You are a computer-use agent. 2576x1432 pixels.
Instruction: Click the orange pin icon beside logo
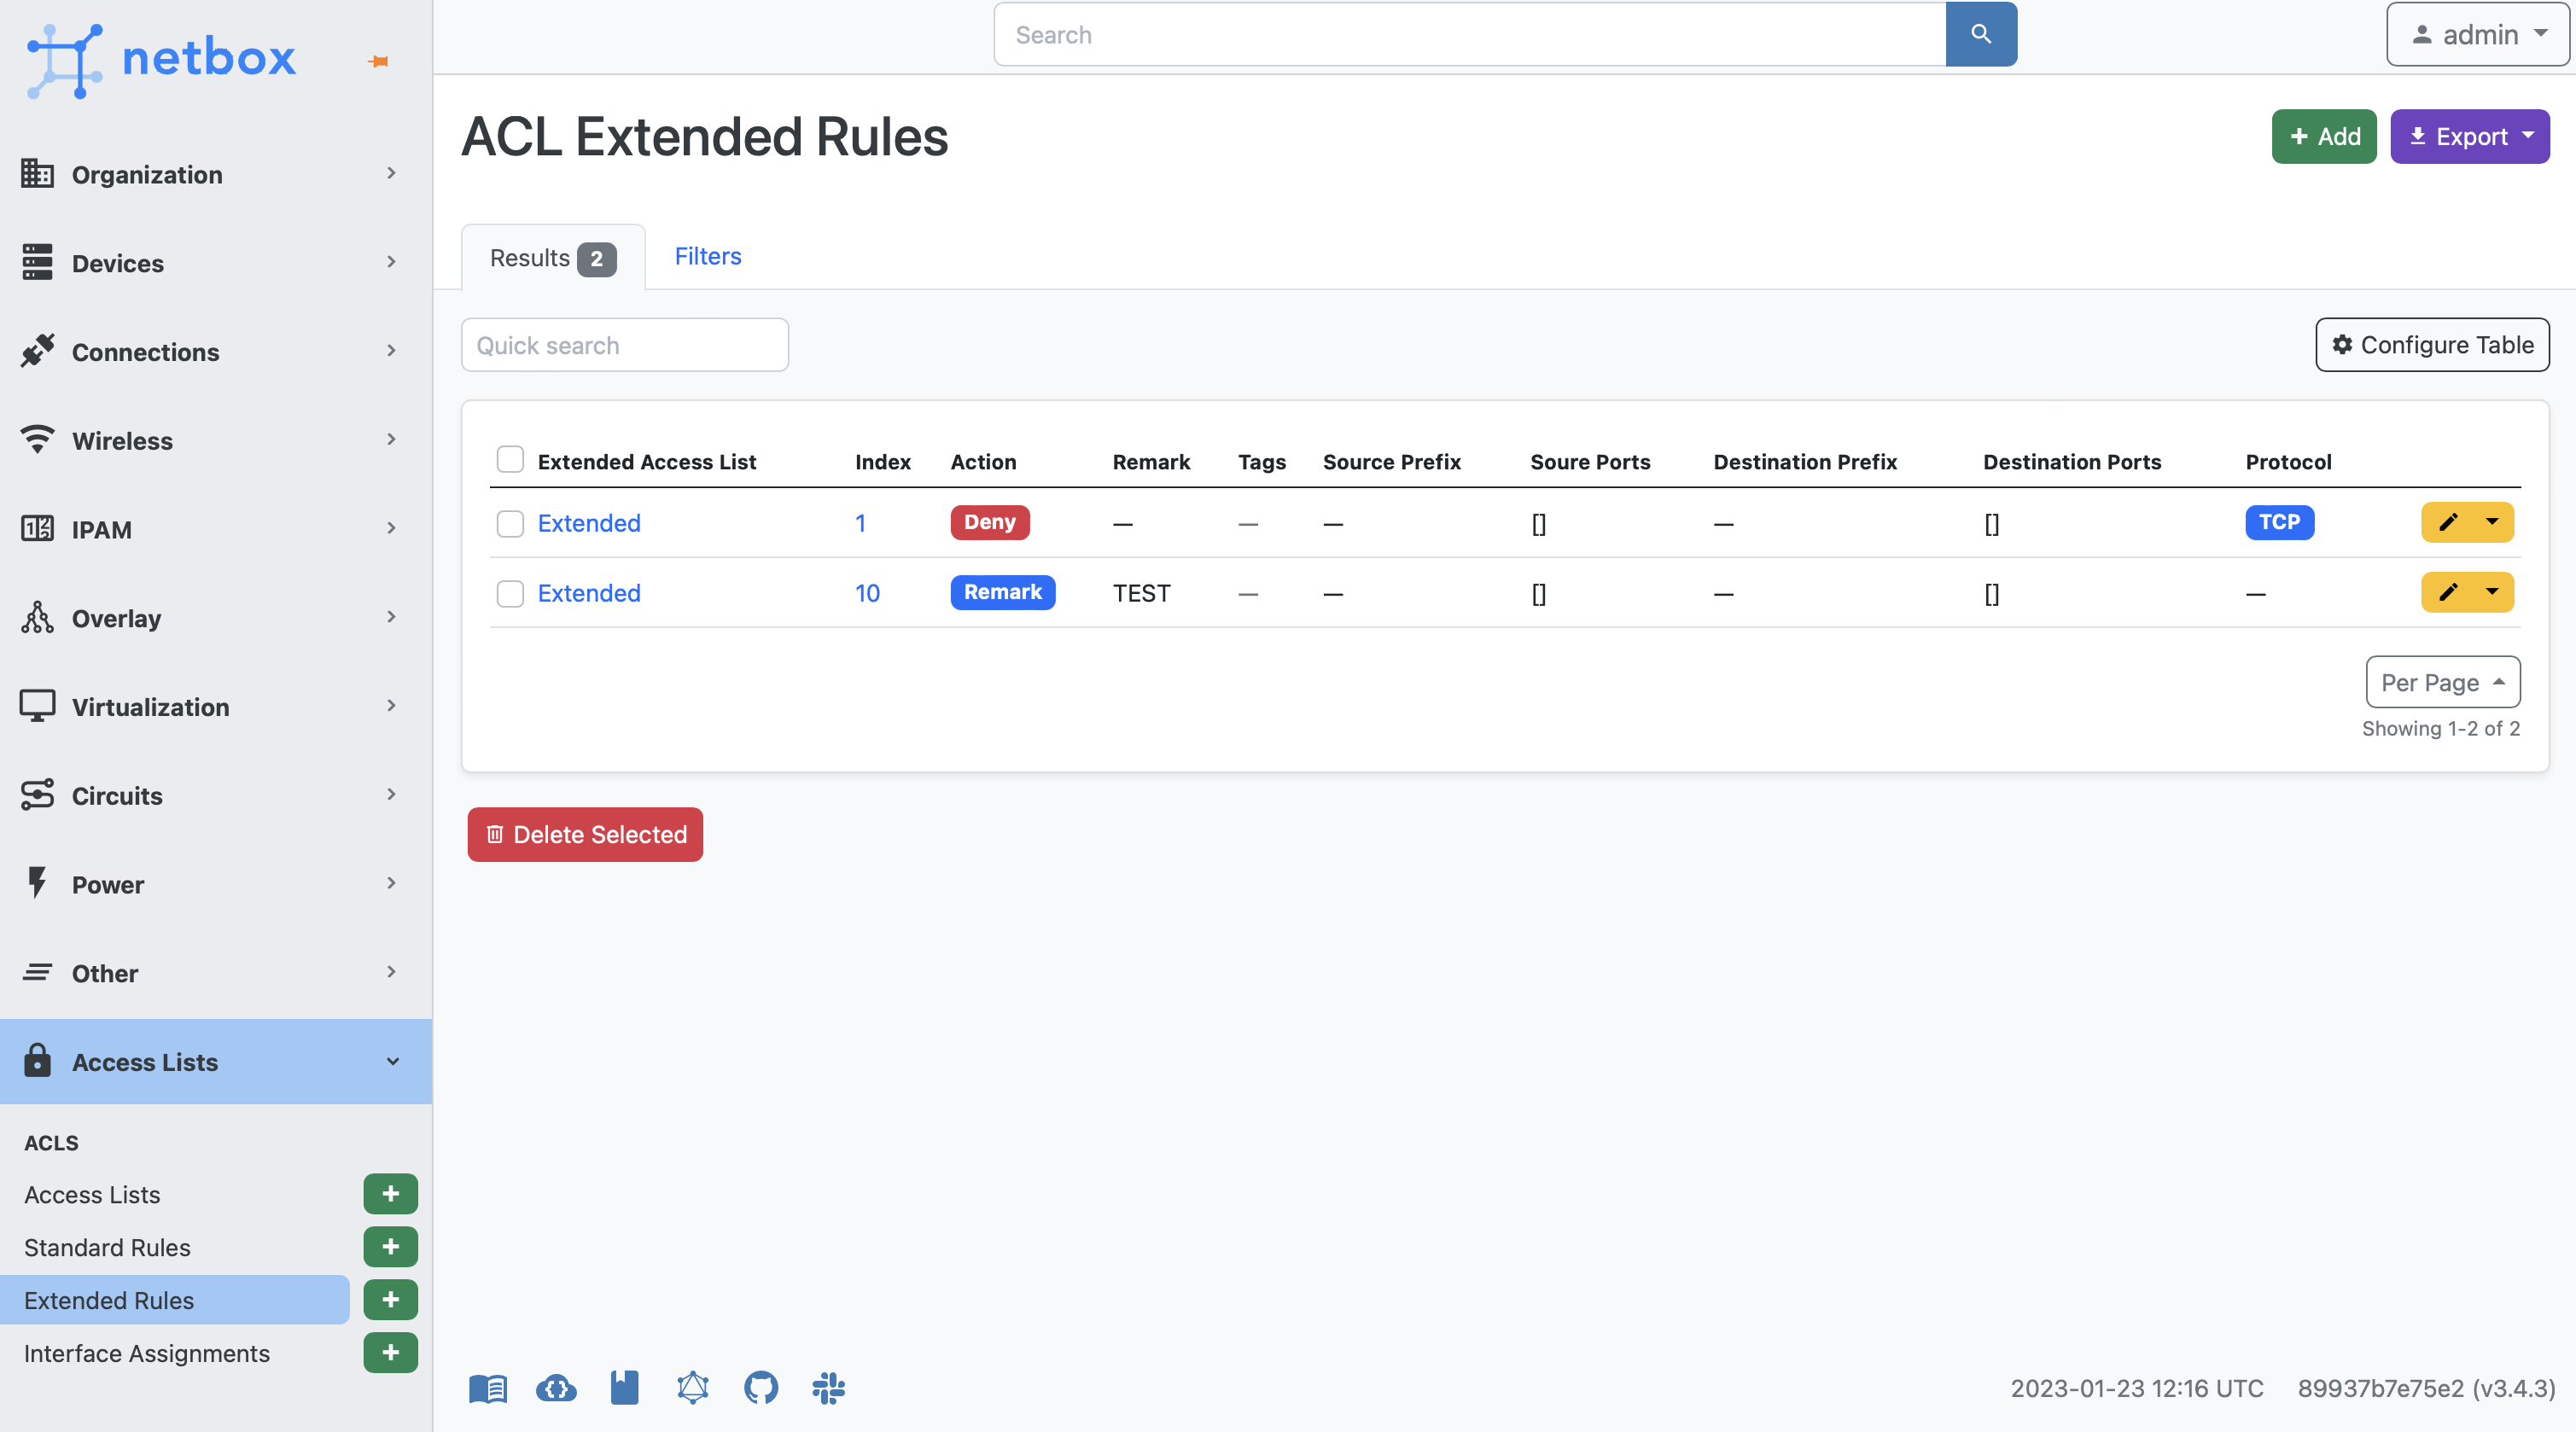(378, 62)
